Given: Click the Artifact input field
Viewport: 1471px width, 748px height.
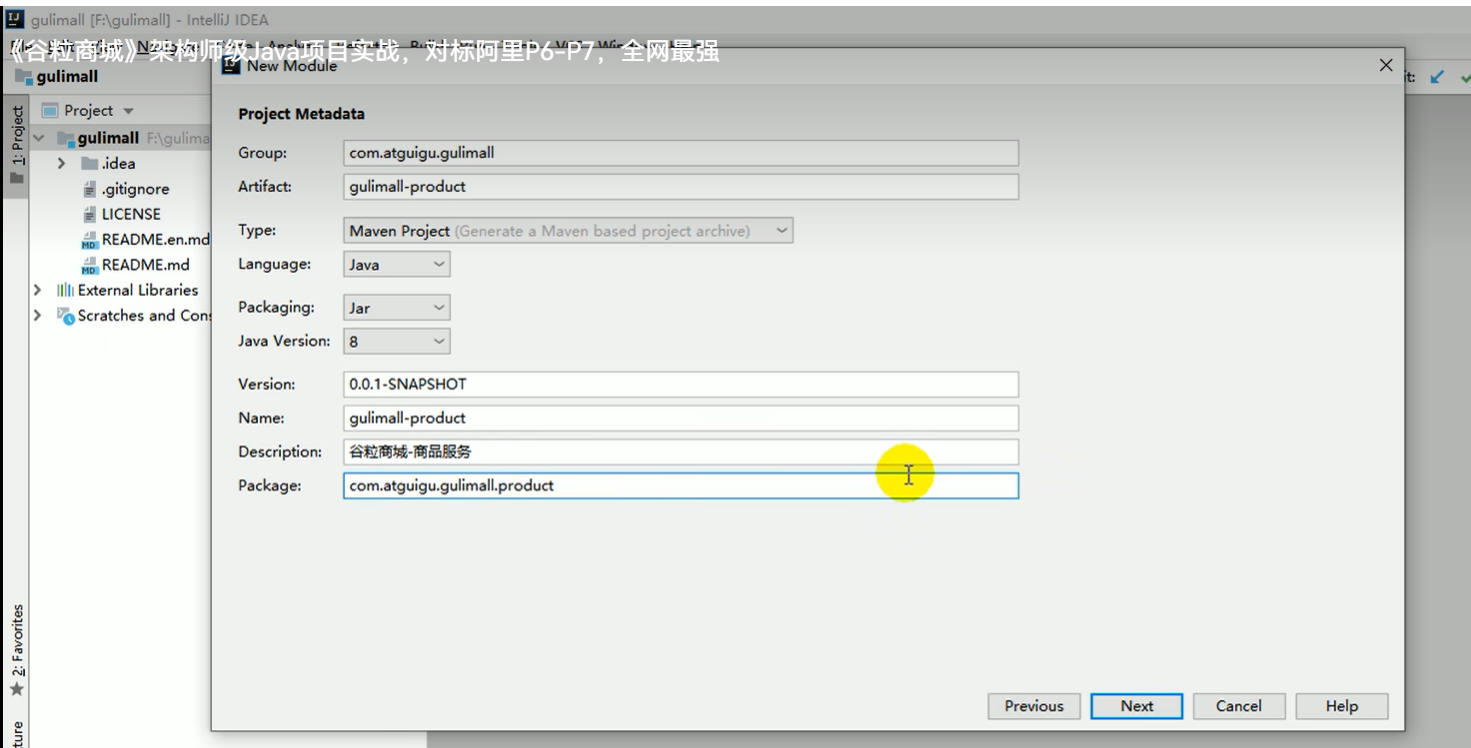Looking at the screenshot, I should pyautogui.click(x=681, y=186).
